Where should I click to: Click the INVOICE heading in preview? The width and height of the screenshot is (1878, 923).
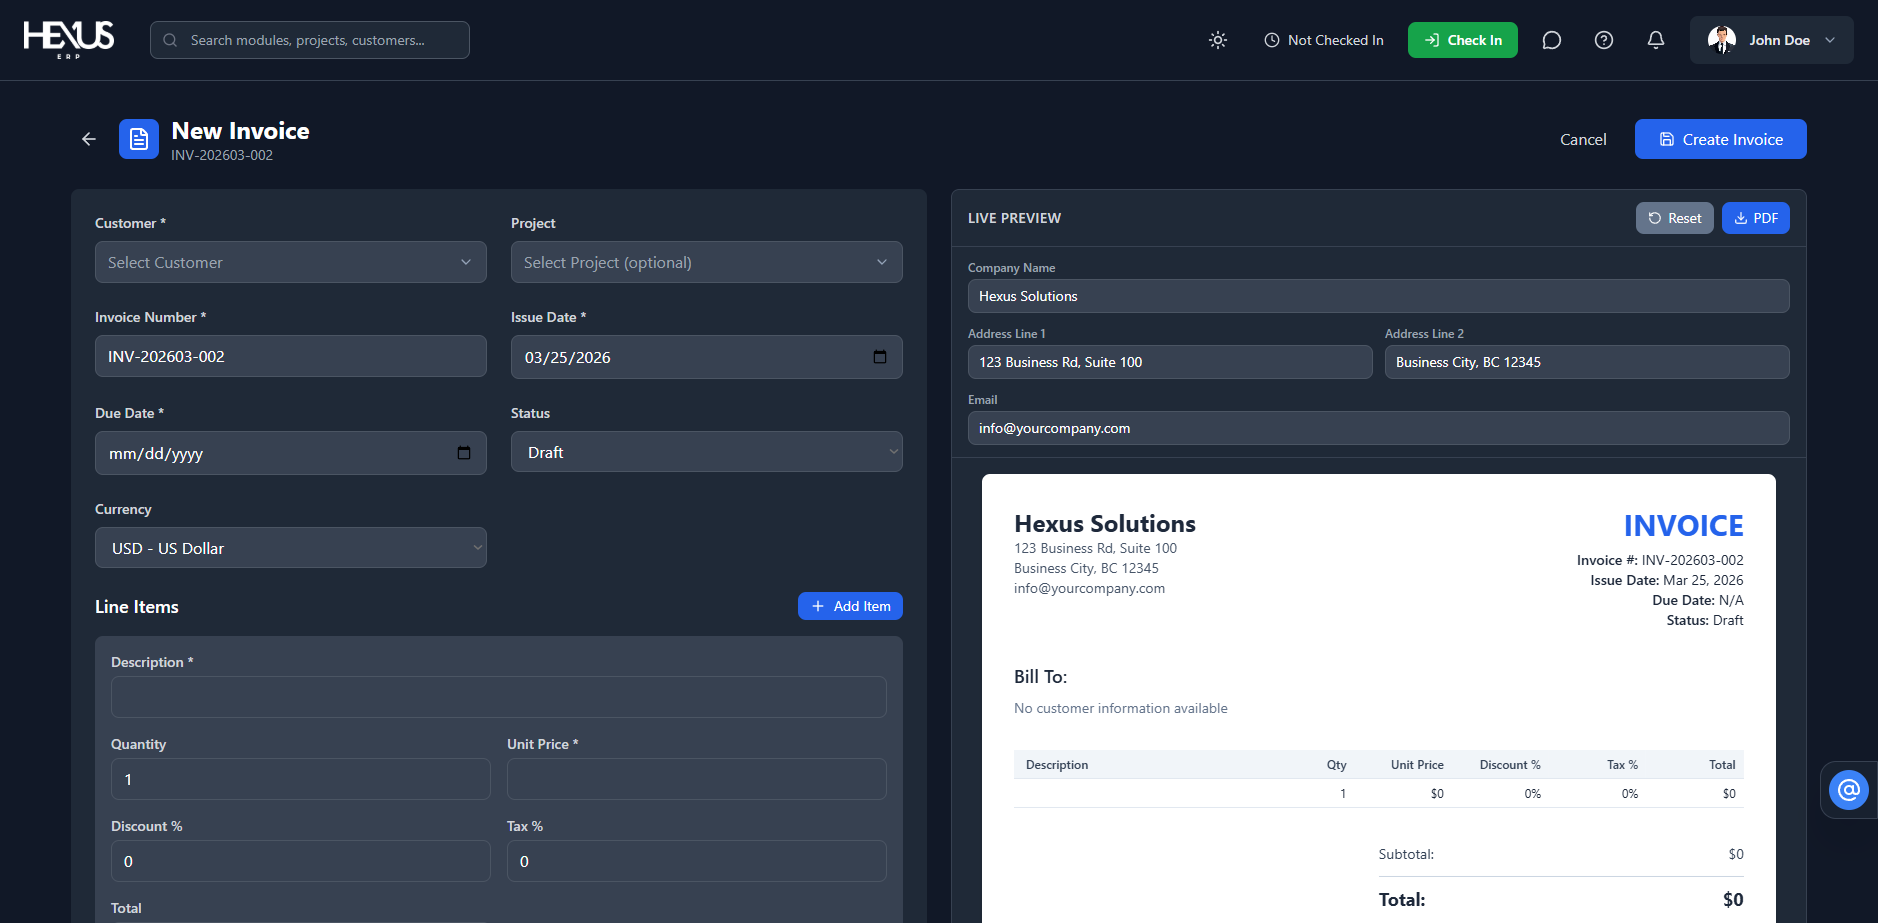(x=1683, y=525)
